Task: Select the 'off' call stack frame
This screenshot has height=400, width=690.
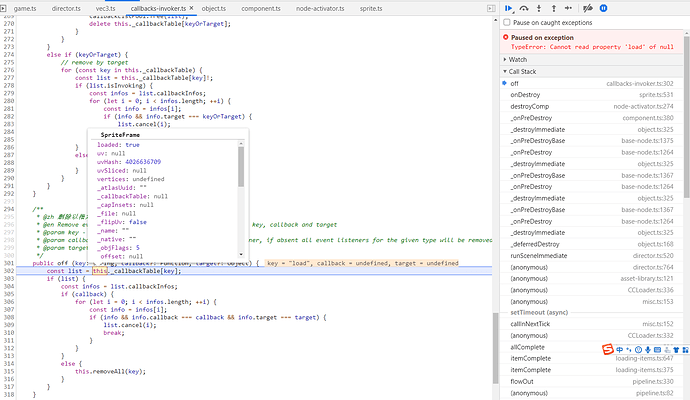Action: (592, 83)
